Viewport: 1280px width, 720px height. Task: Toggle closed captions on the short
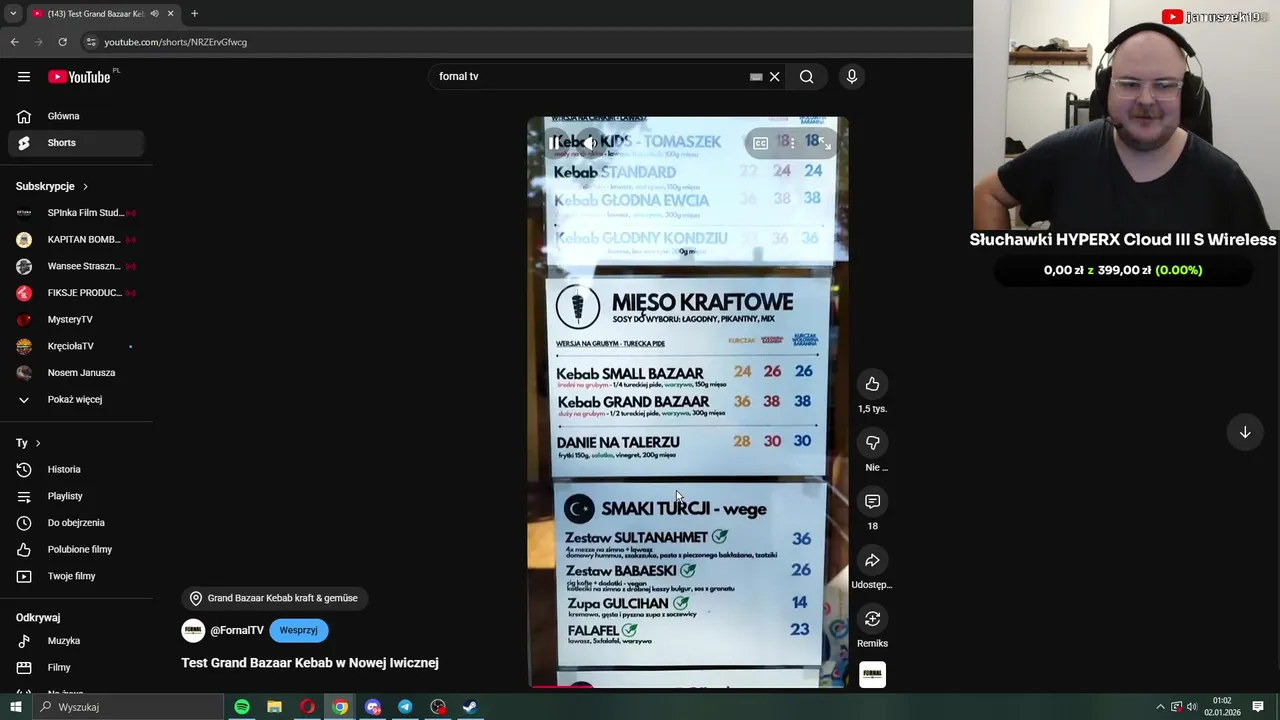pyautogui.click(x=760, y=143)
